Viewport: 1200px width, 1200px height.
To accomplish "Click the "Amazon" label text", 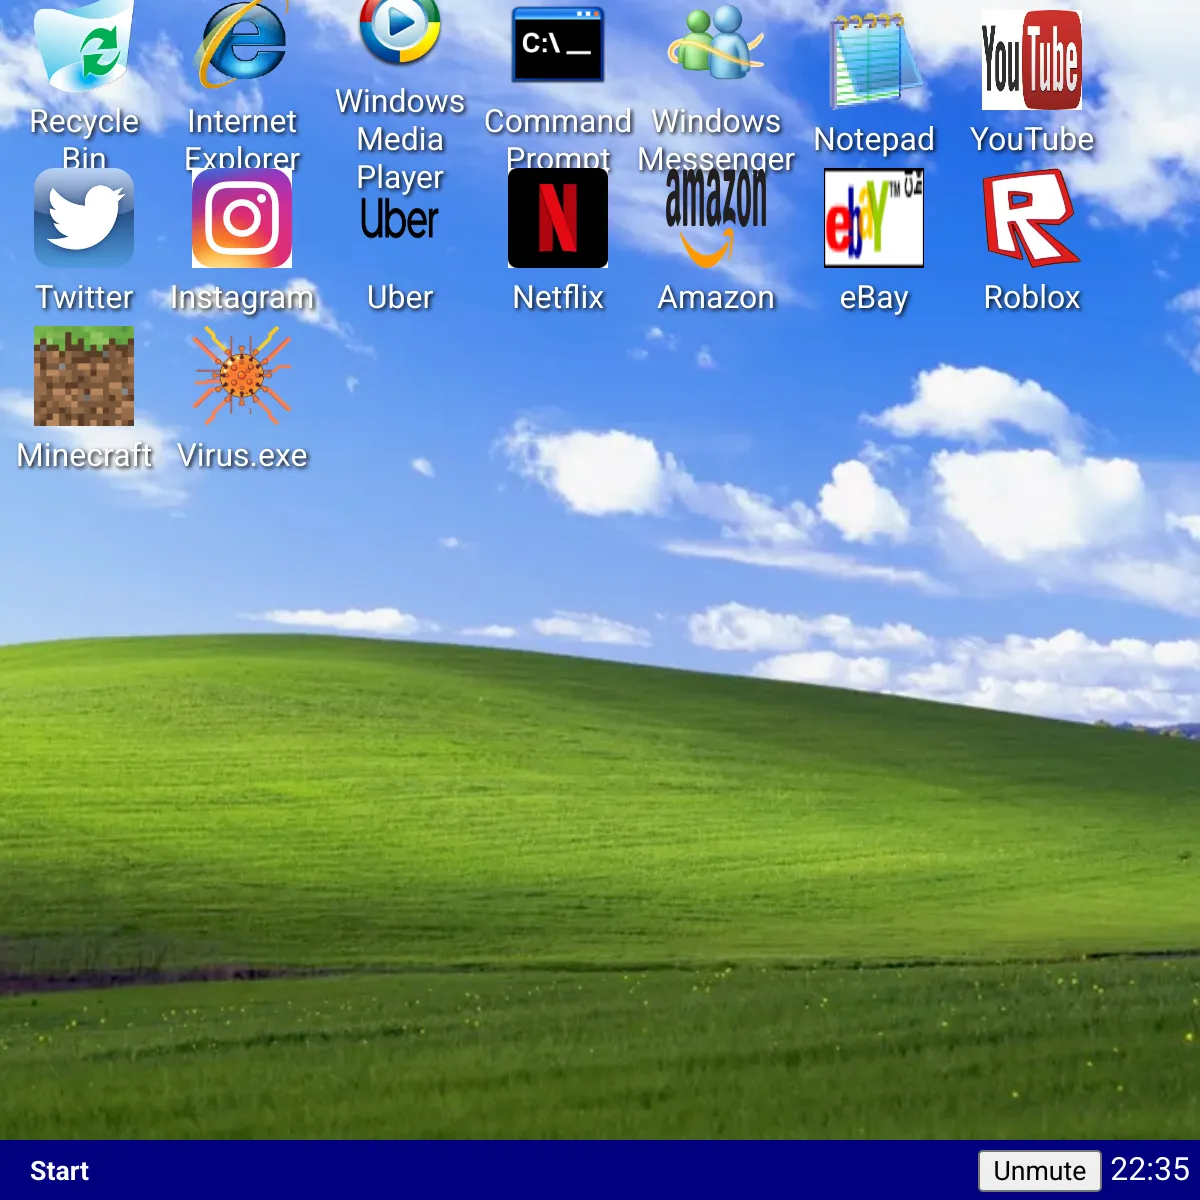I will pos(716,298).
